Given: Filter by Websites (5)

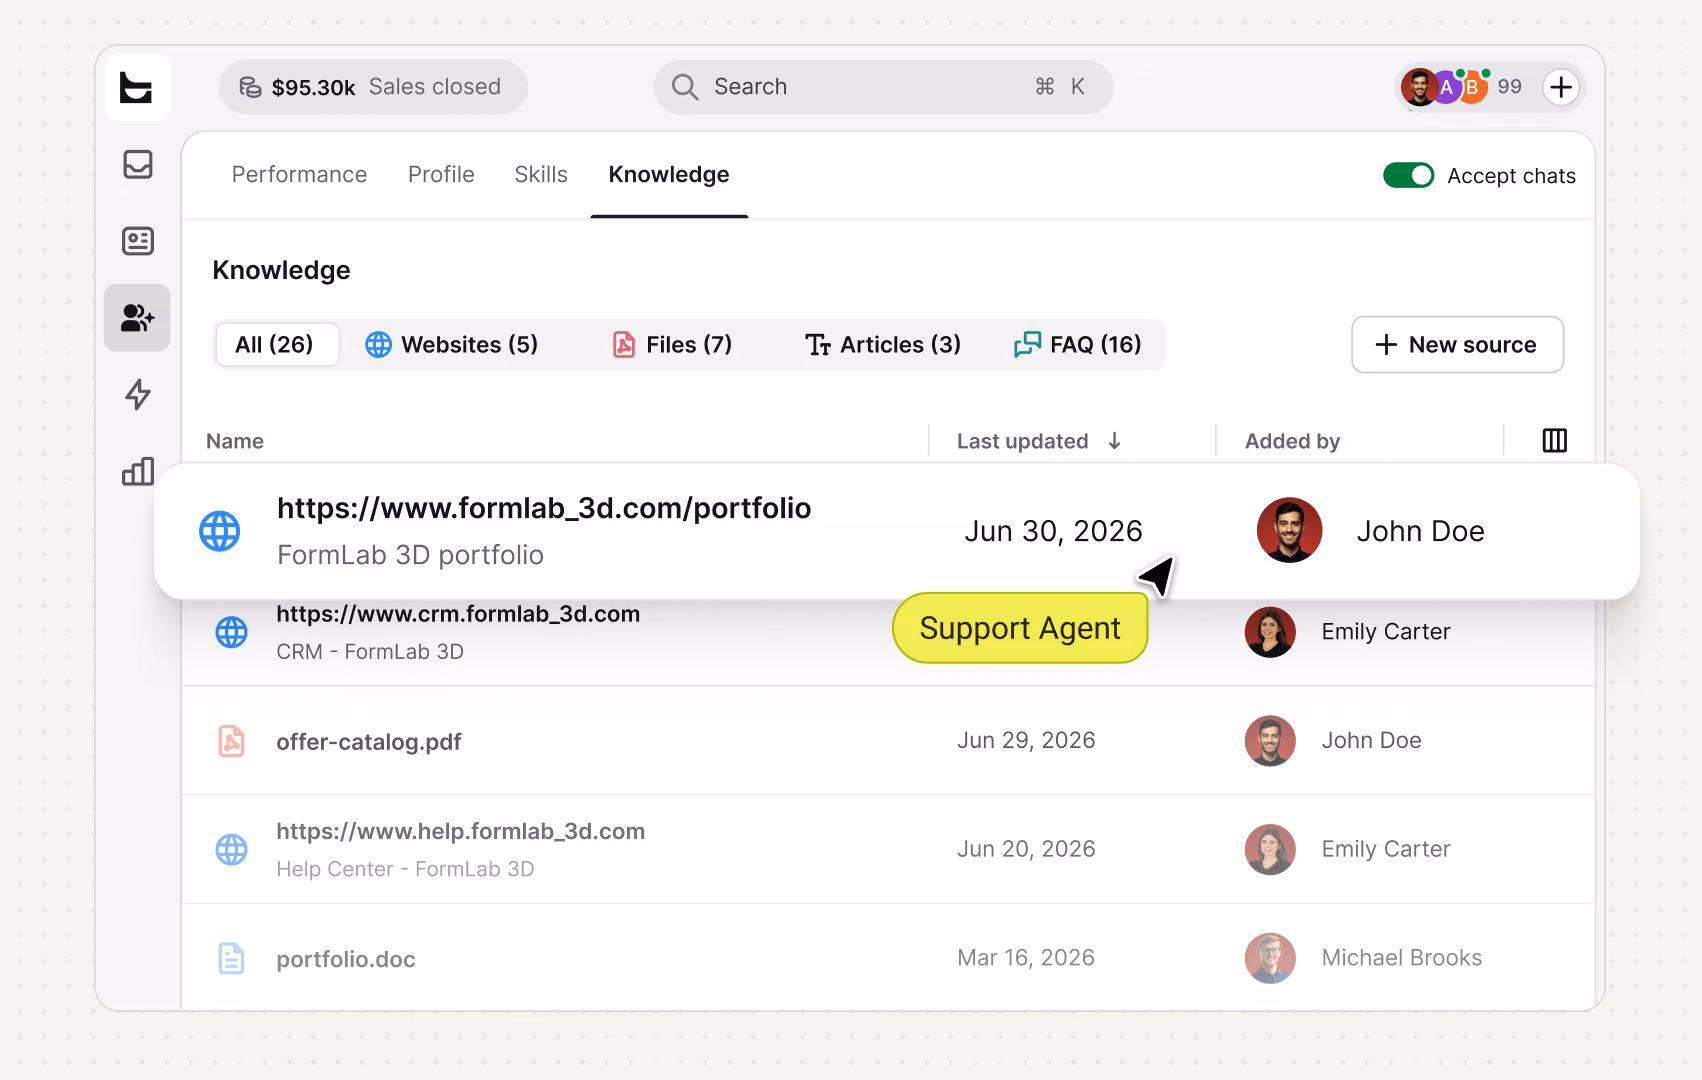Looking at the screenshot, I should 451,345.
